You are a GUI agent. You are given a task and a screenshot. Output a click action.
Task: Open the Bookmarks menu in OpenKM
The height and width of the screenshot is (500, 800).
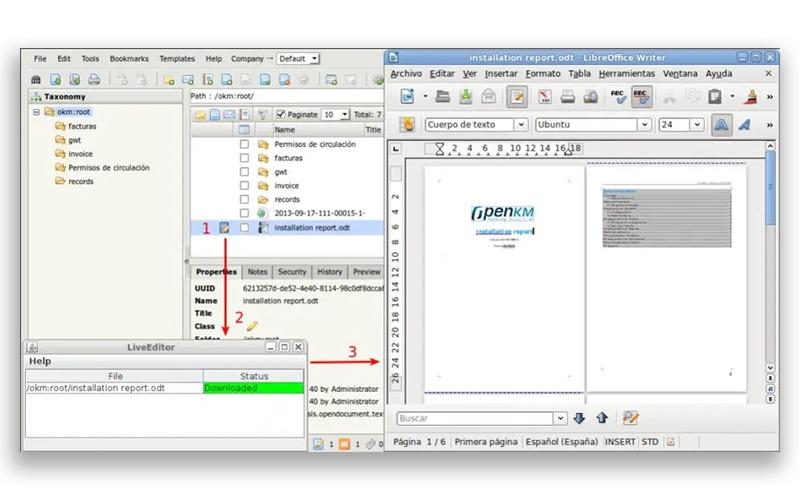click(129, 59)
